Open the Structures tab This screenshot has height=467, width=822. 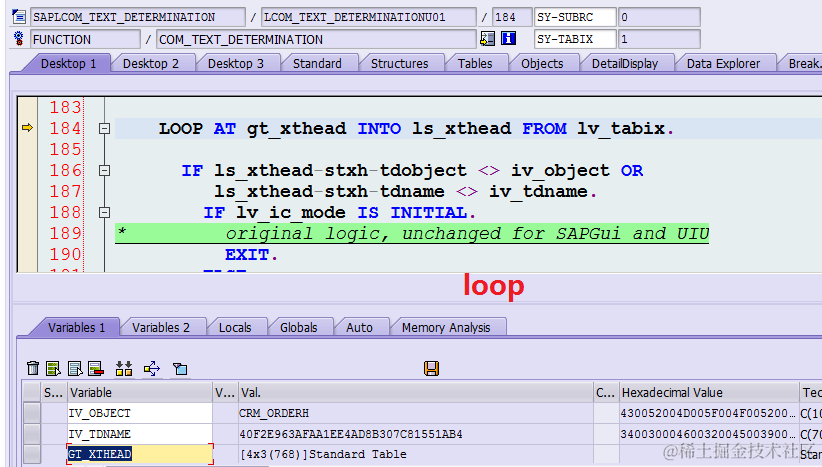tap(399, 63)
